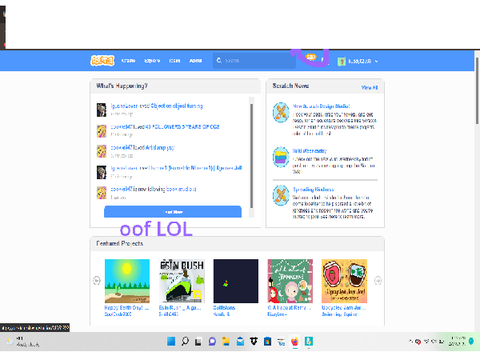Open Firefox in the Windows taskbar
The width and height of the screenshot is (480, 360).
[295, 341]
